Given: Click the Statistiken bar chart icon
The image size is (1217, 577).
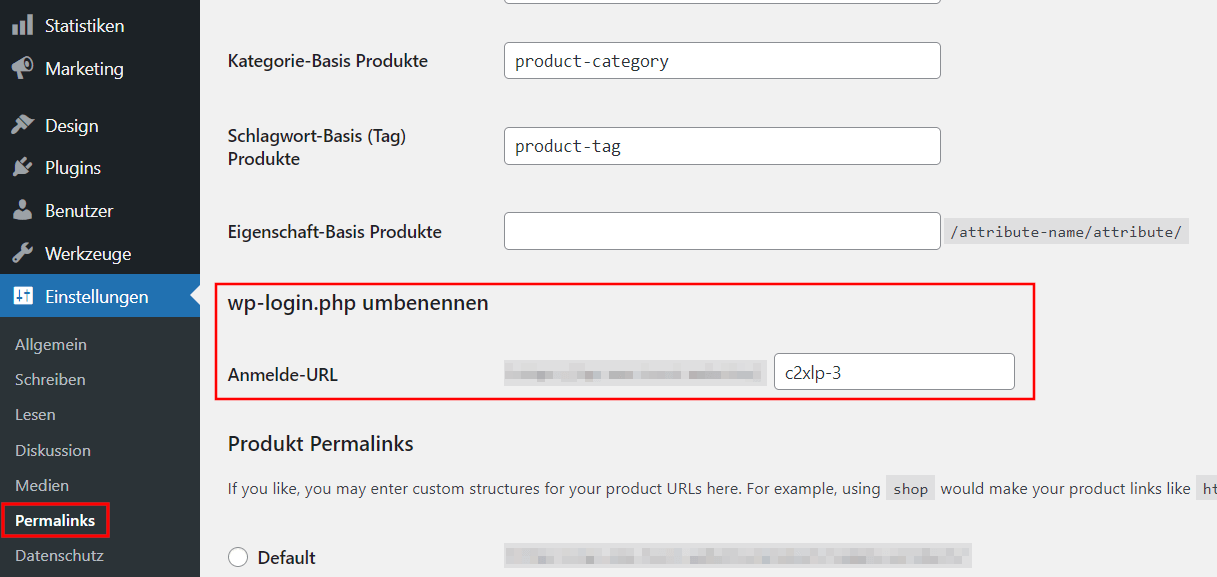Looking at the screenshot, I should pos(22,26).
